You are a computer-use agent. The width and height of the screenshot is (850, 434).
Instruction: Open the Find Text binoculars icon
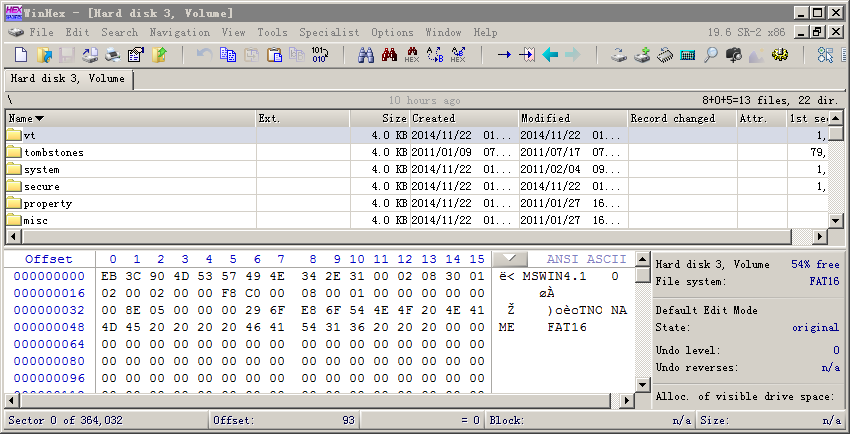click(x=366, y=55)
